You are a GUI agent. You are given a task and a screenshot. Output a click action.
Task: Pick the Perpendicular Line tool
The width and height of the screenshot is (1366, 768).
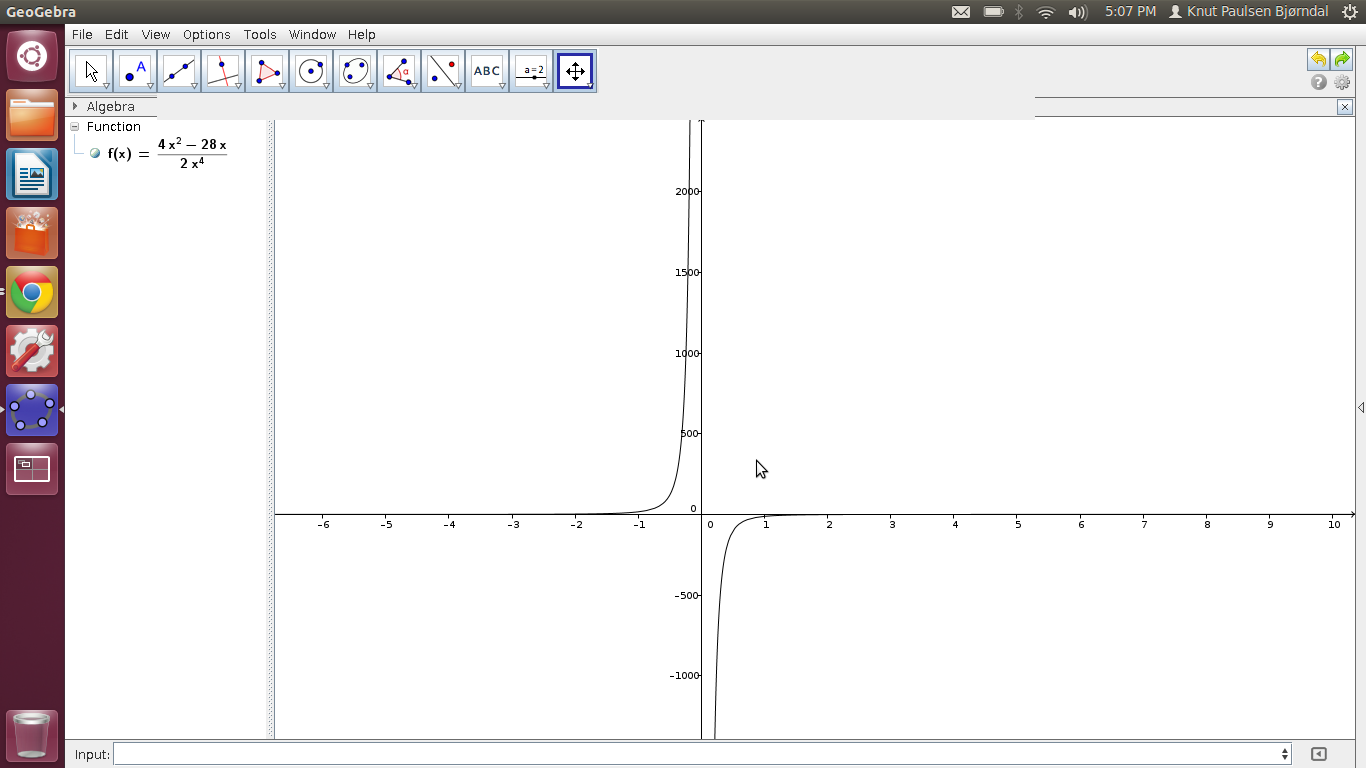click(223, 71)
